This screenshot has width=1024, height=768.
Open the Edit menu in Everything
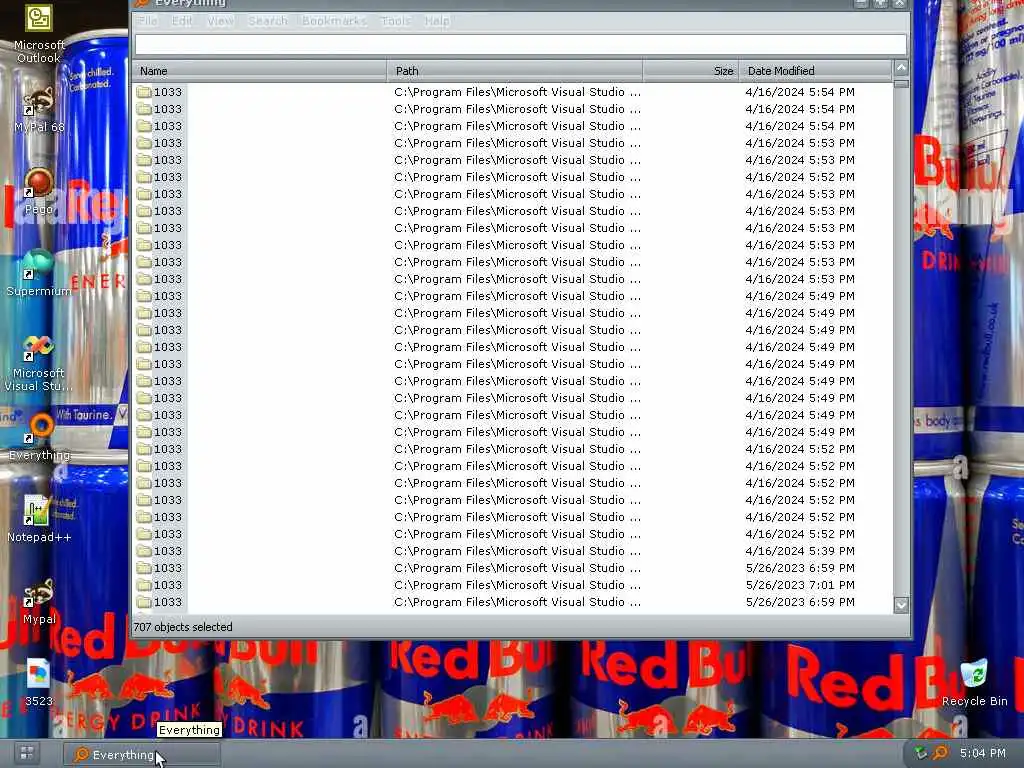(x=182, y=21)
